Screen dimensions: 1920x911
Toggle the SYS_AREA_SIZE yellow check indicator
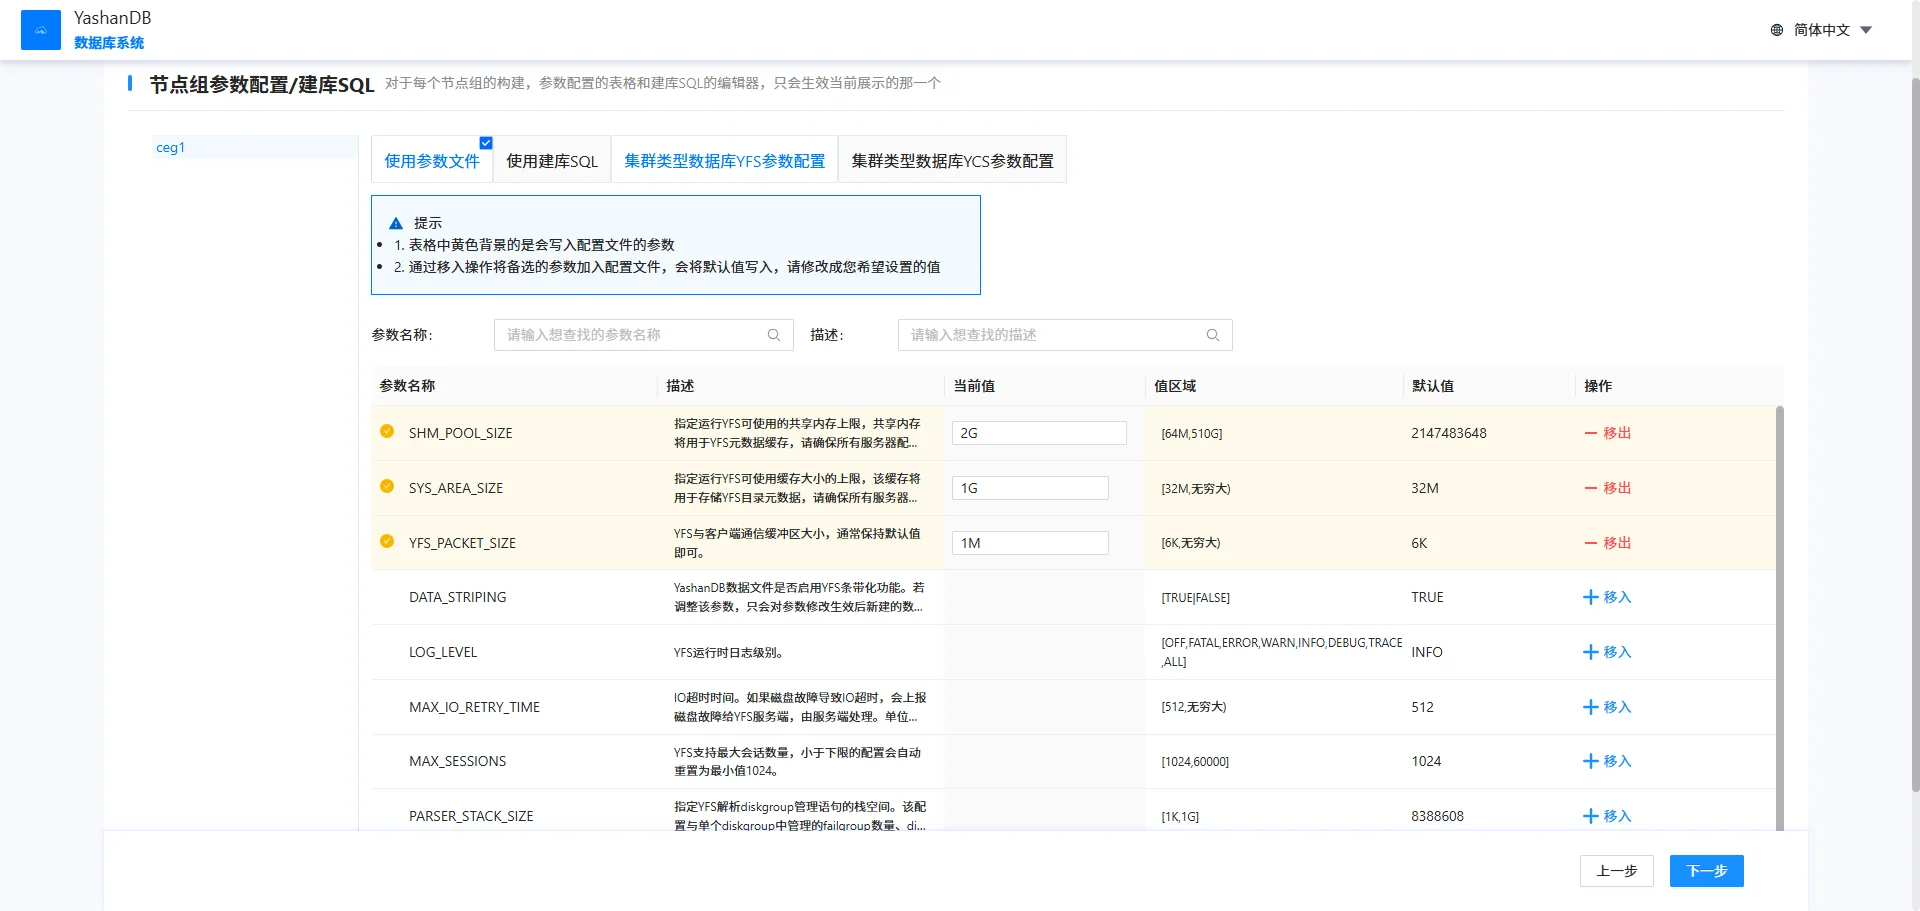387,486
